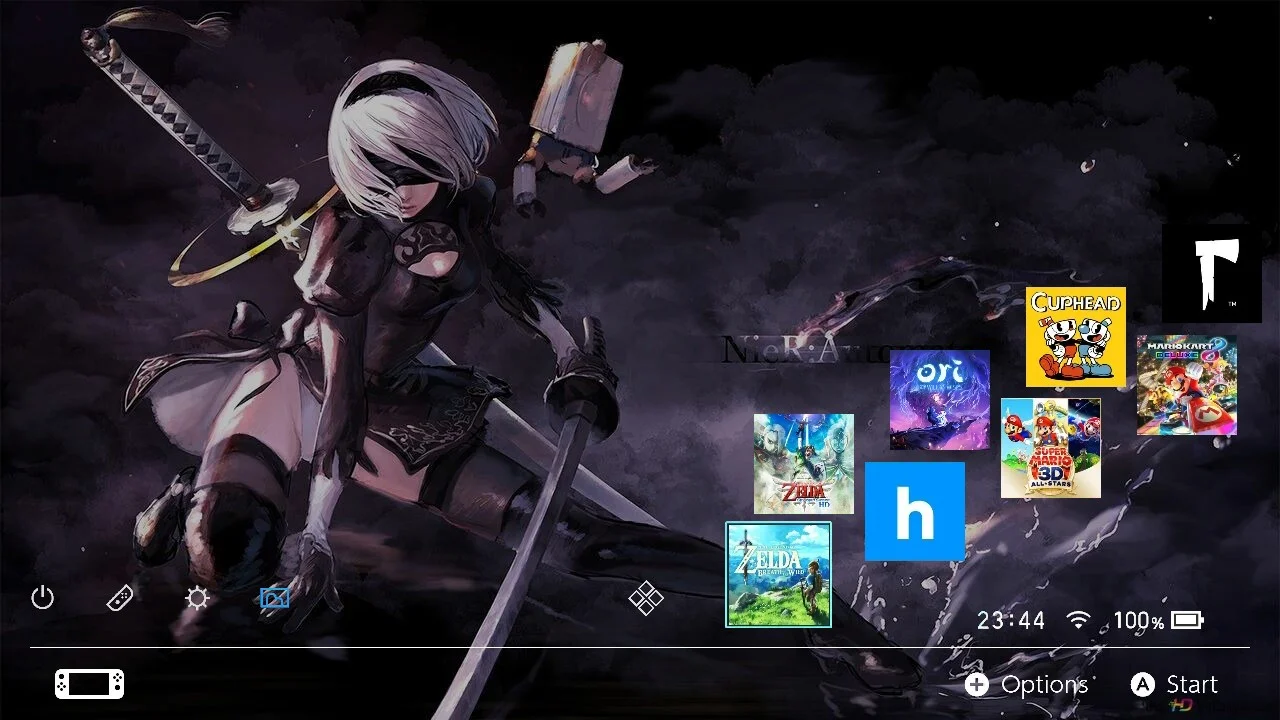Open the Album with the highlighted photo icon
Viewport: 1280px width, 720px height.
point(274,597)
